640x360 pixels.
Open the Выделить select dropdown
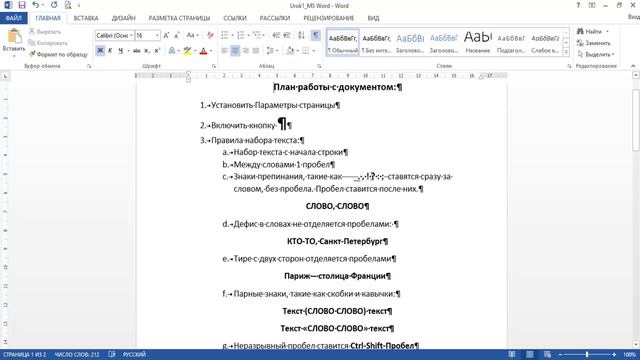(x=596, y=54)
